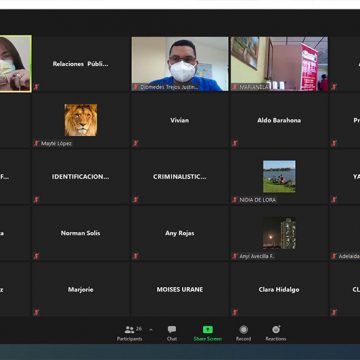Open the Chat panel

pos(172,333)
